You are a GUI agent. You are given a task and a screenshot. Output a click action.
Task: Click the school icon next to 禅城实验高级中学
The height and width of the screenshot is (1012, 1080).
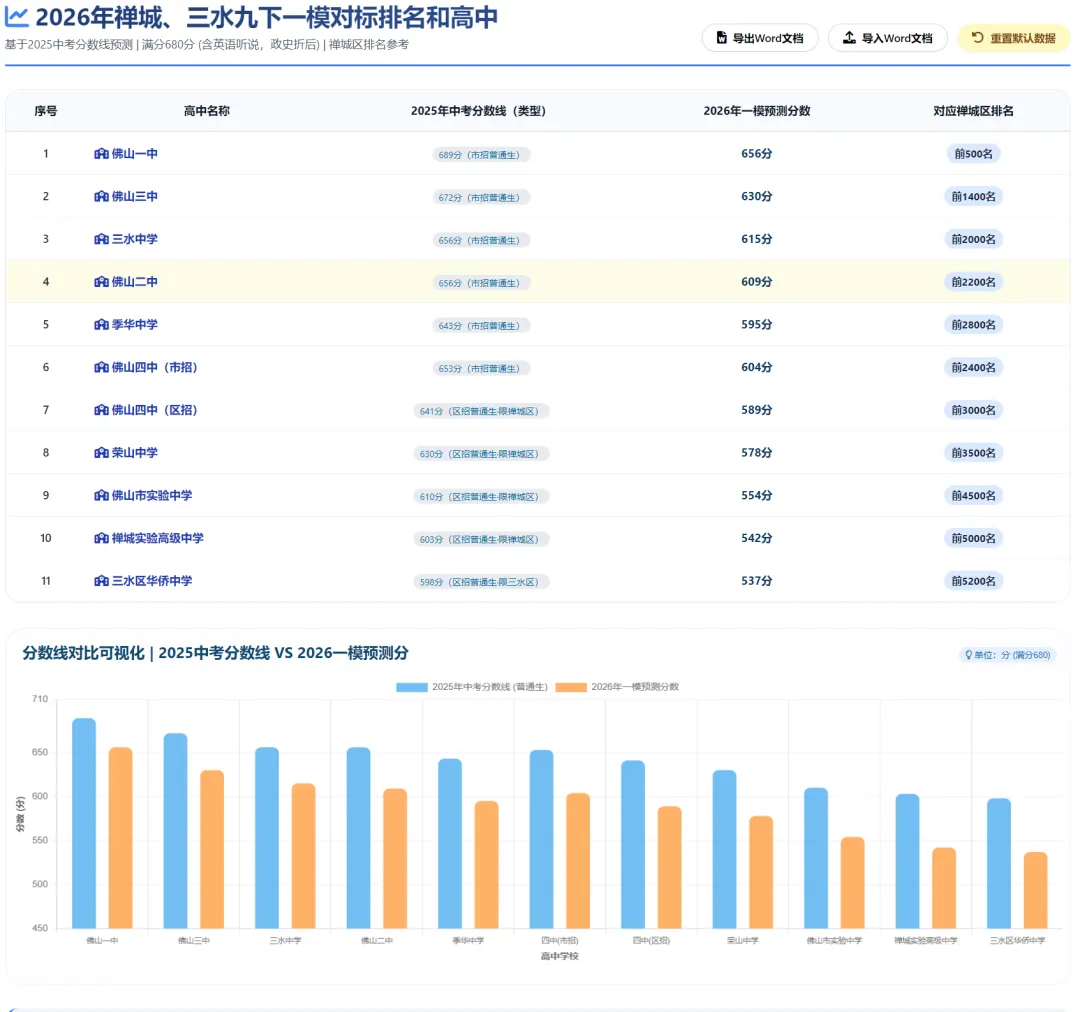tap(101, 538)
